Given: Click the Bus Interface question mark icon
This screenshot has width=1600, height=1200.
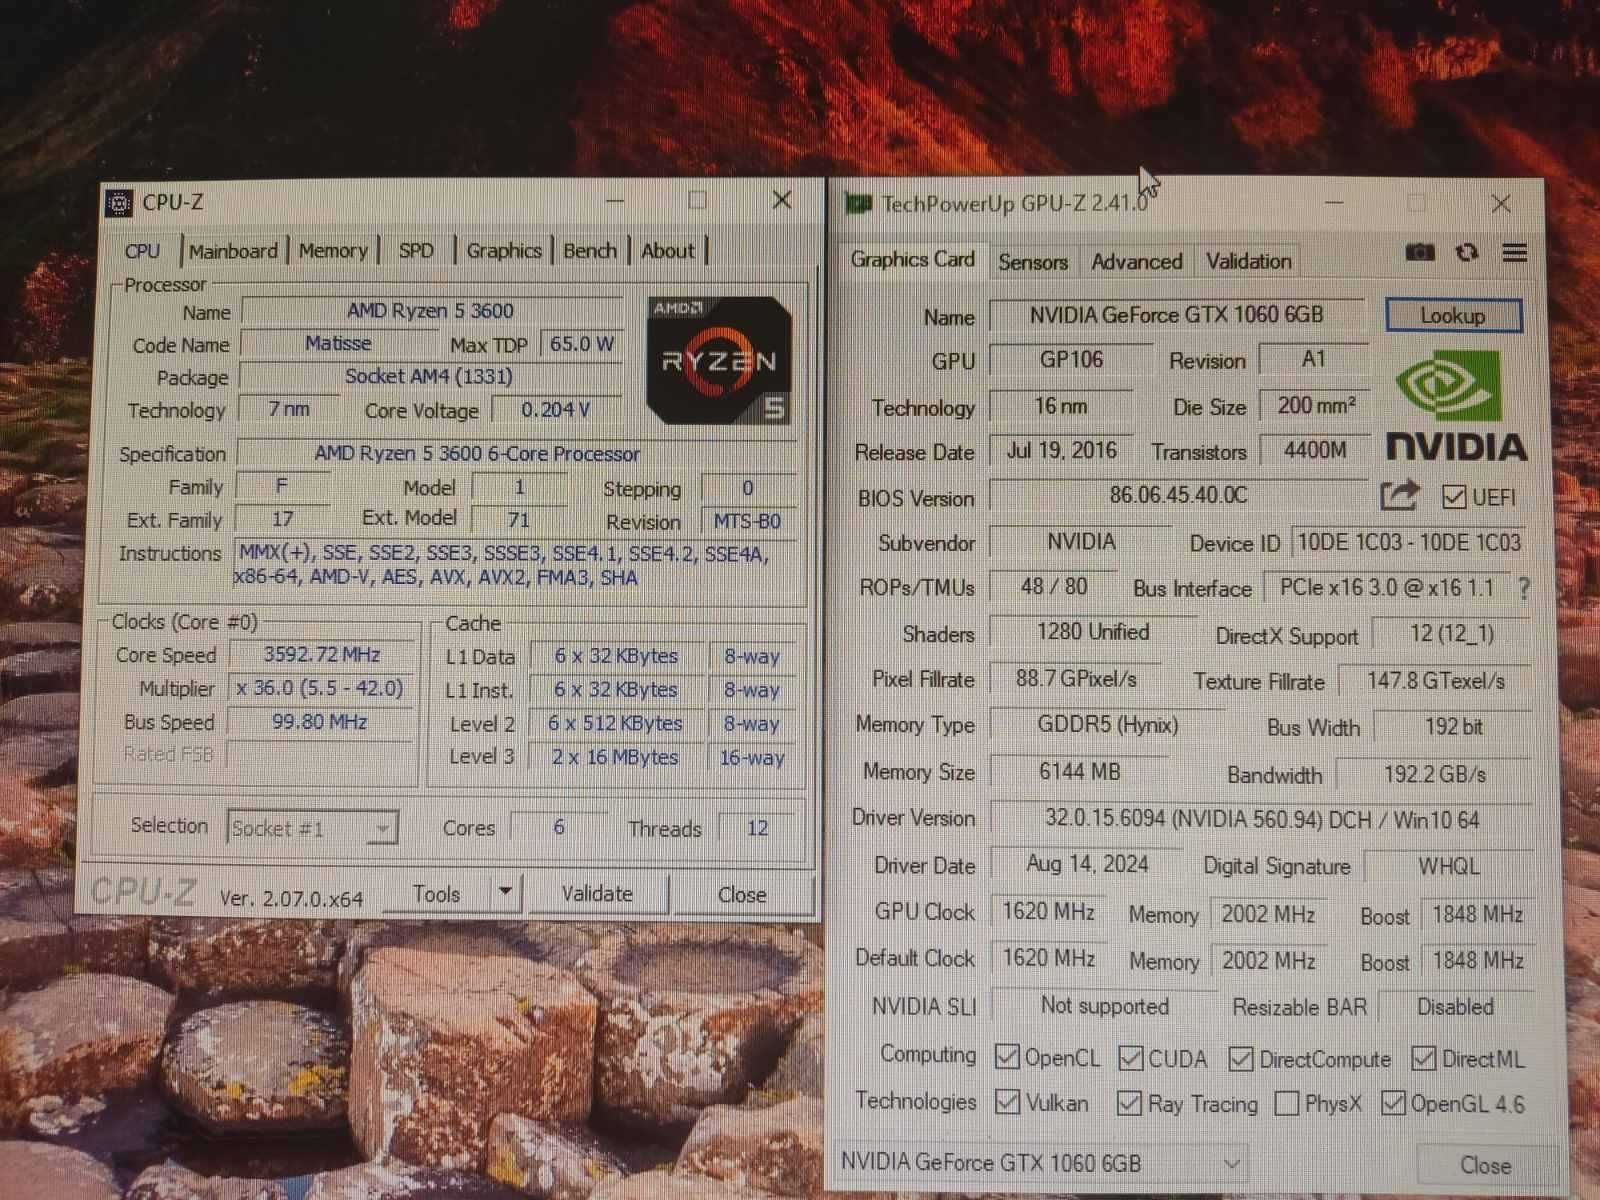Looking at the screenshot, I should click(x=1523, y=588).
